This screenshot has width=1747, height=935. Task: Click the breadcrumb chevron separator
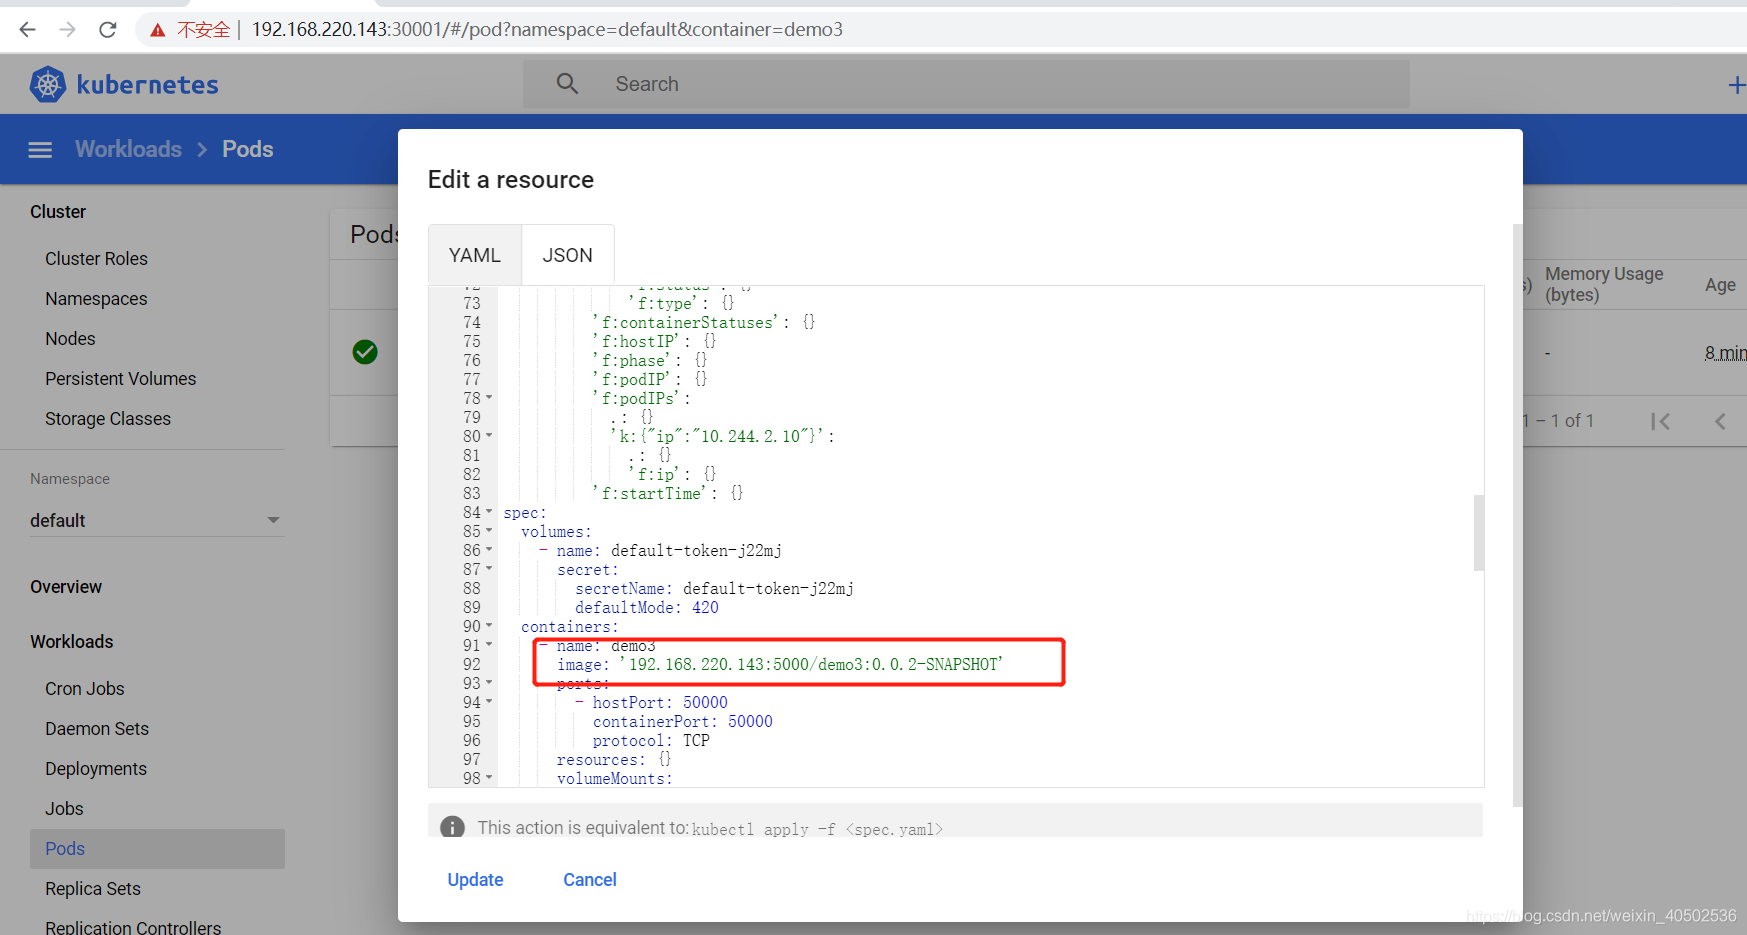202,149
